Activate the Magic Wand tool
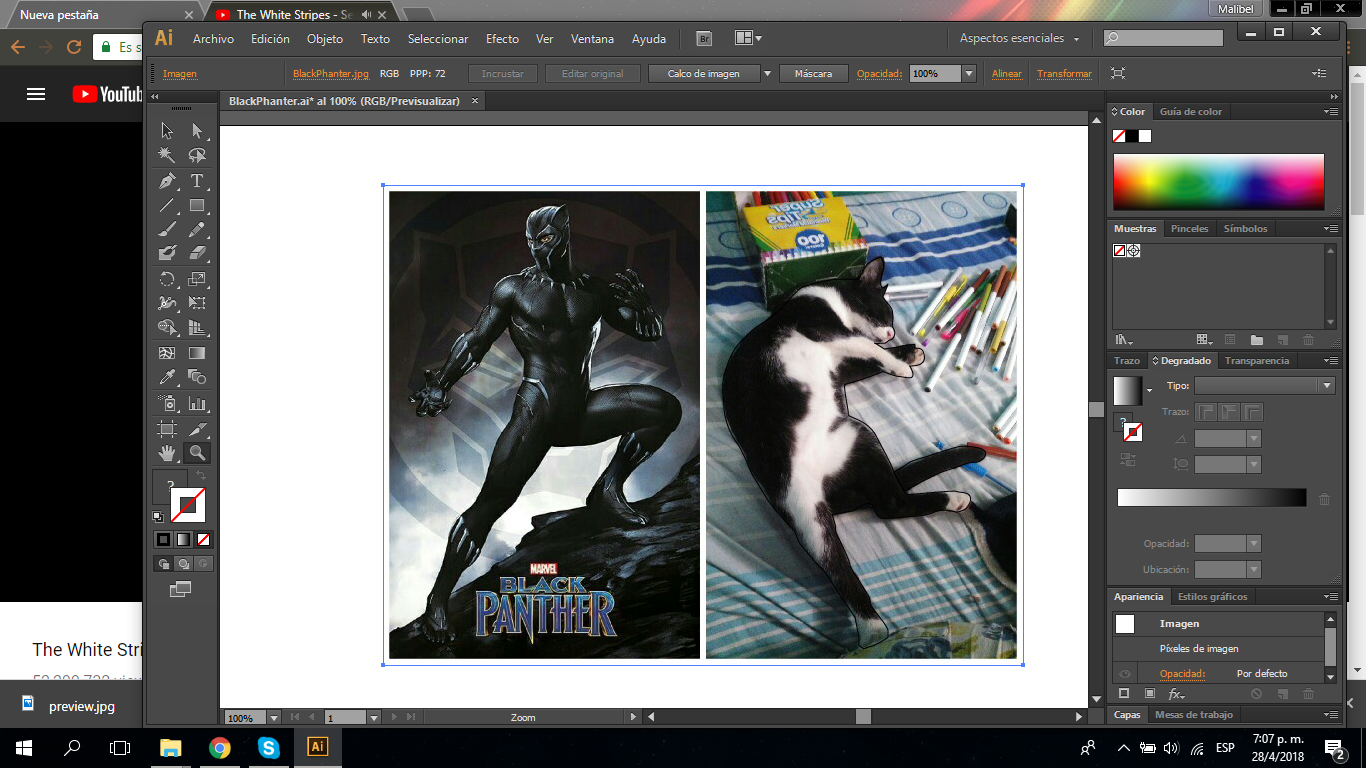 coord(167,155)
